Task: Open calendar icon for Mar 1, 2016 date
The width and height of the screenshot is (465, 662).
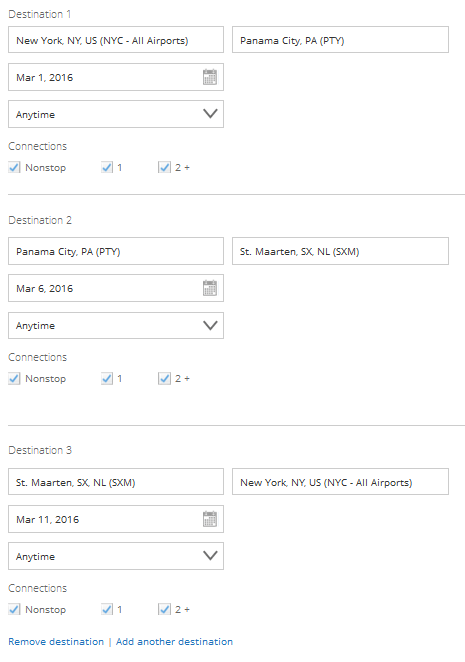Action: point(210,77)
